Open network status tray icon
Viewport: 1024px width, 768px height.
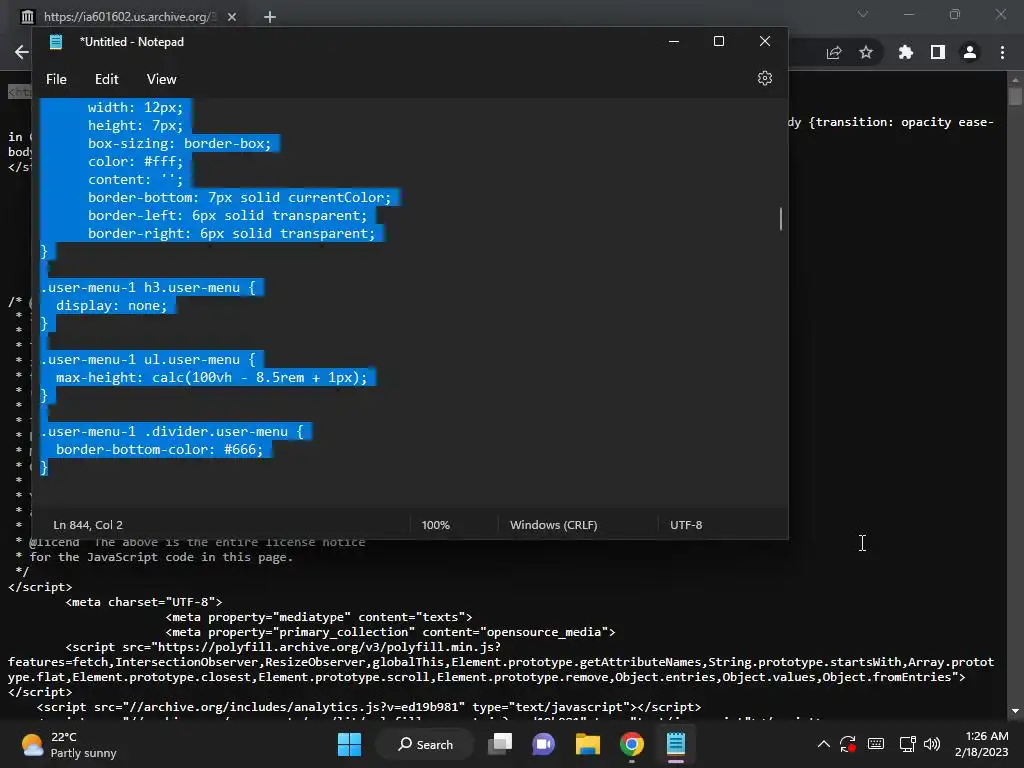click(x=907, y=744)
